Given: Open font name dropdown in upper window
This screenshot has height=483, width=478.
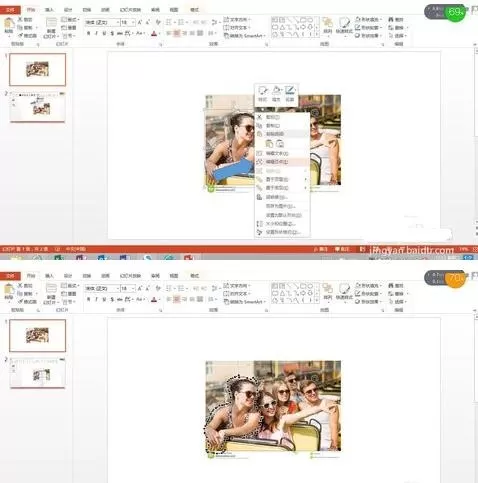Looking at the screenshot, I should click(118, 22).
